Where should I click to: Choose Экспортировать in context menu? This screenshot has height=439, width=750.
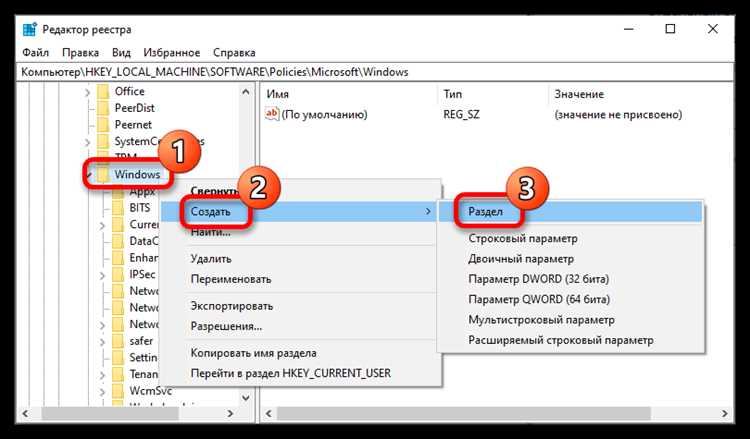click(299, 306)
